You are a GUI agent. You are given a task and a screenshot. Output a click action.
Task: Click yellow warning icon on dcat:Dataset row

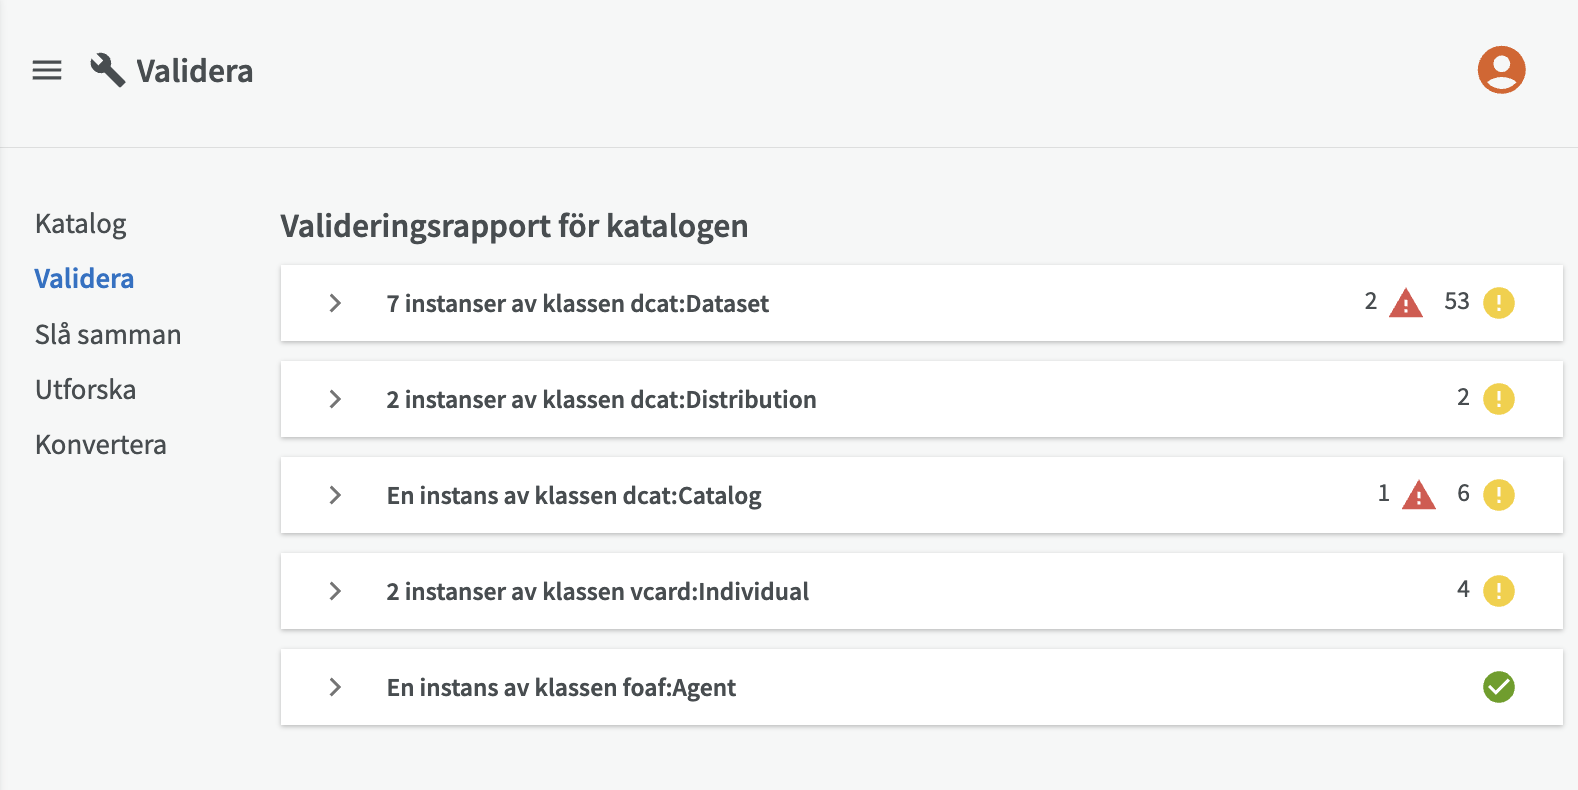click(1498, 302)
